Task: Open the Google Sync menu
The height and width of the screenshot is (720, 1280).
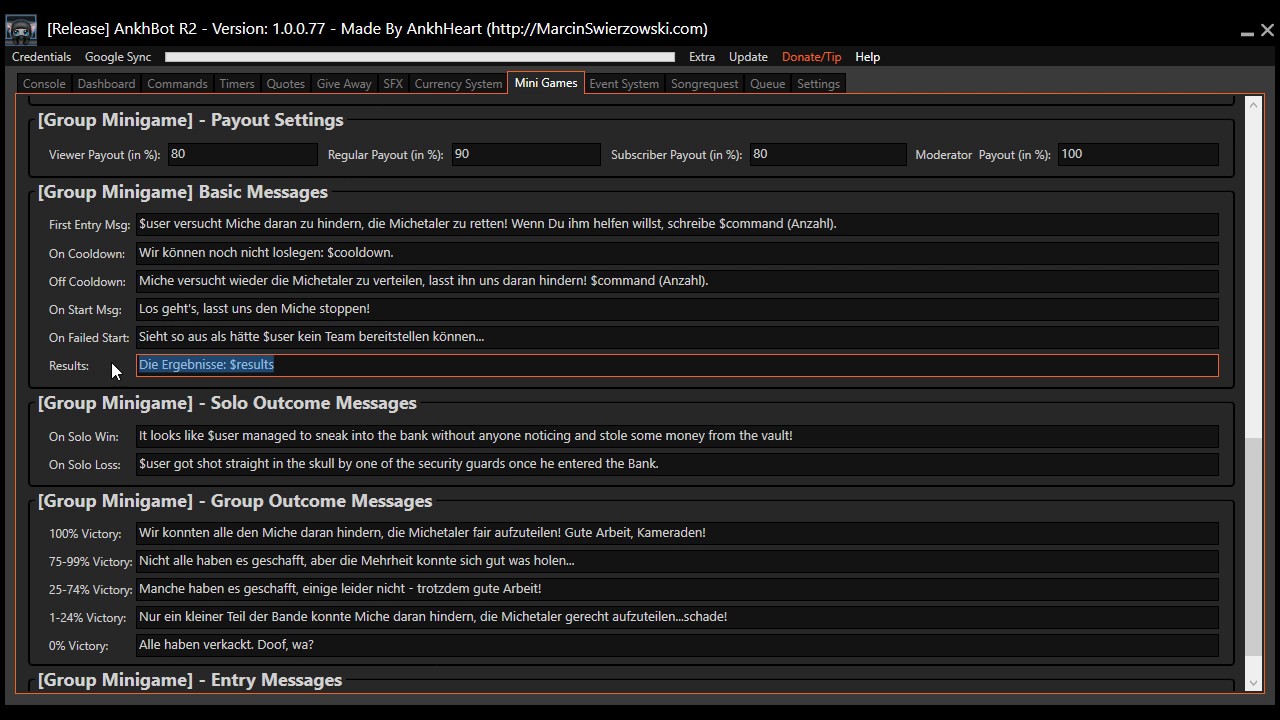Action: 118,57
